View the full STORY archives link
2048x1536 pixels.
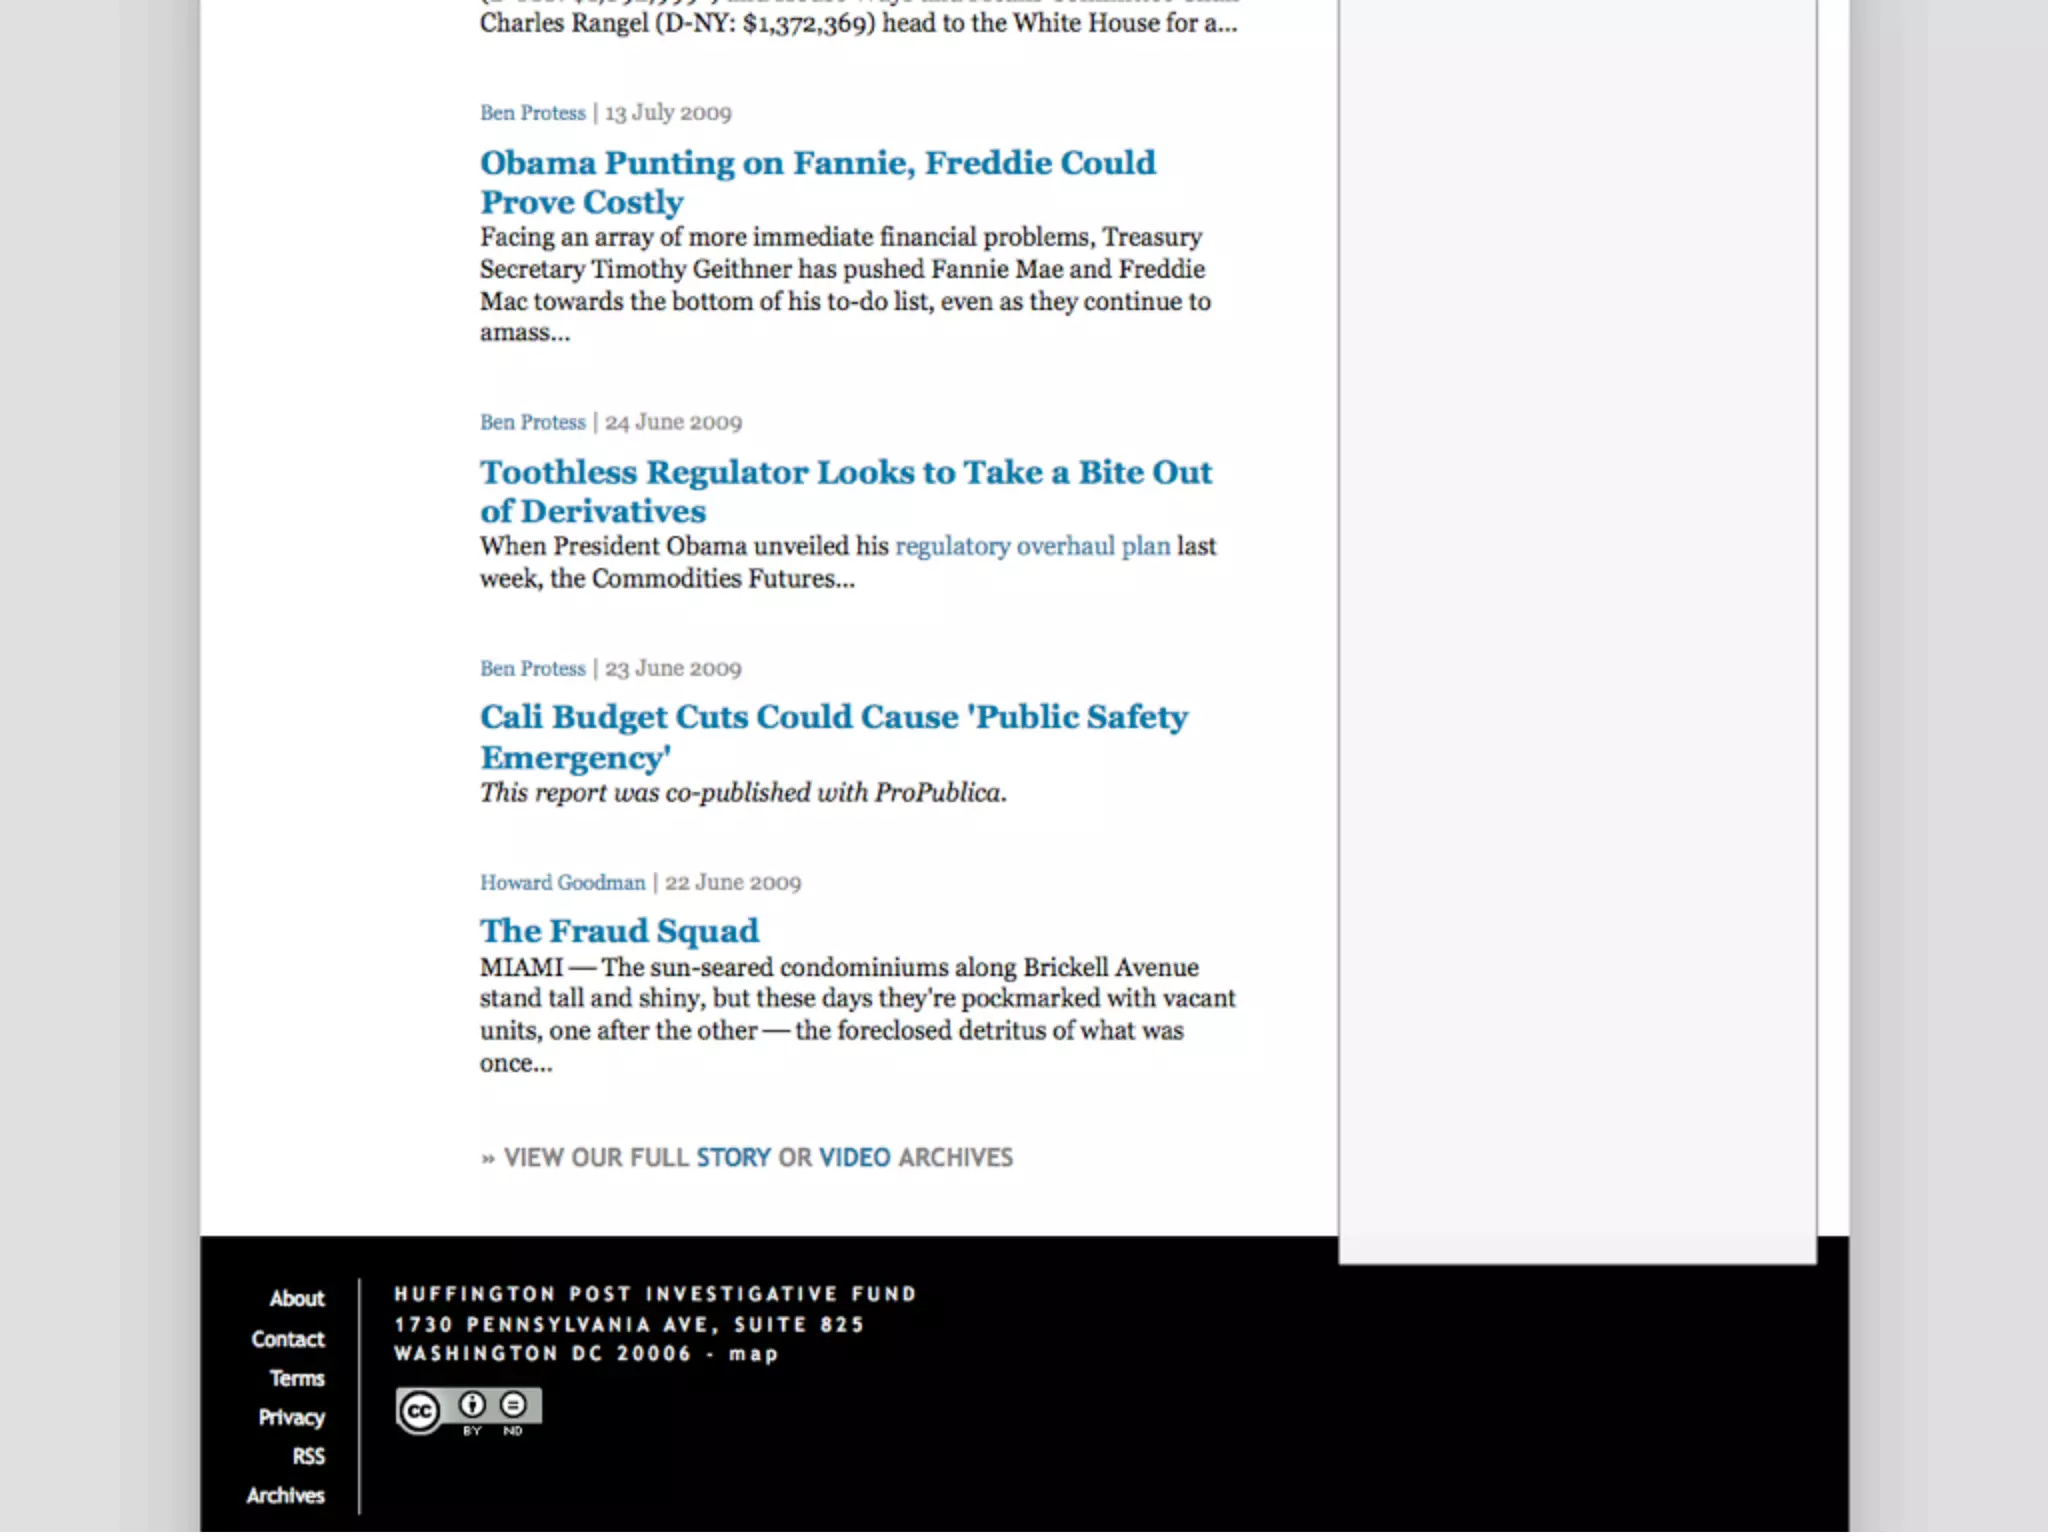[733, 1157]
